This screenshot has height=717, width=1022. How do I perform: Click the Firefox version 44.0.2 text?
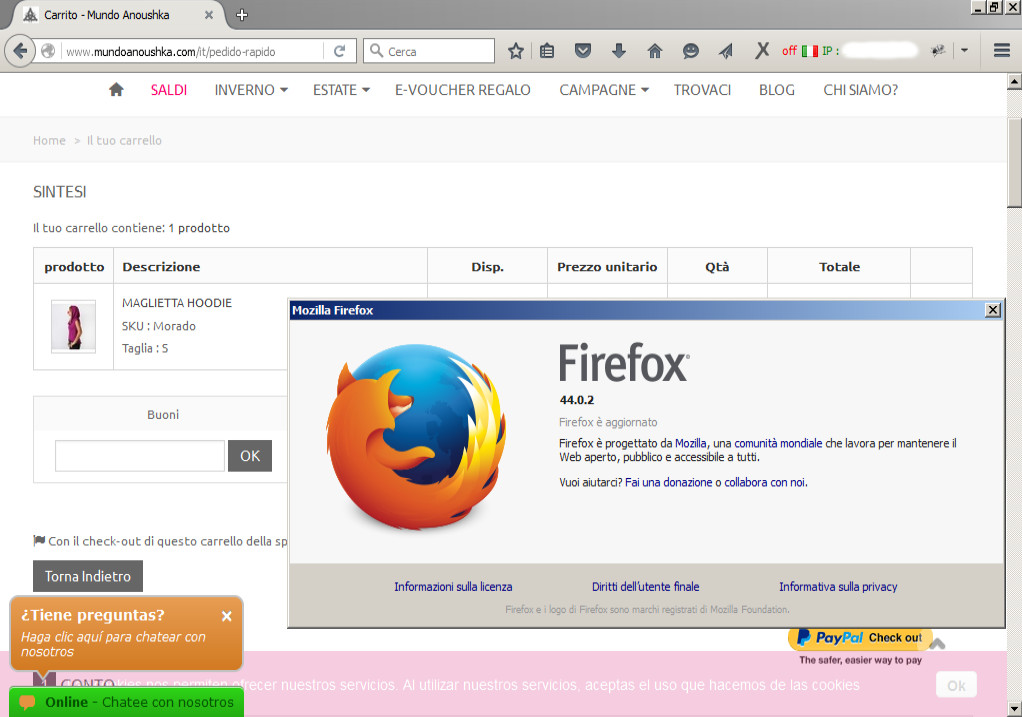click(577, 400)
